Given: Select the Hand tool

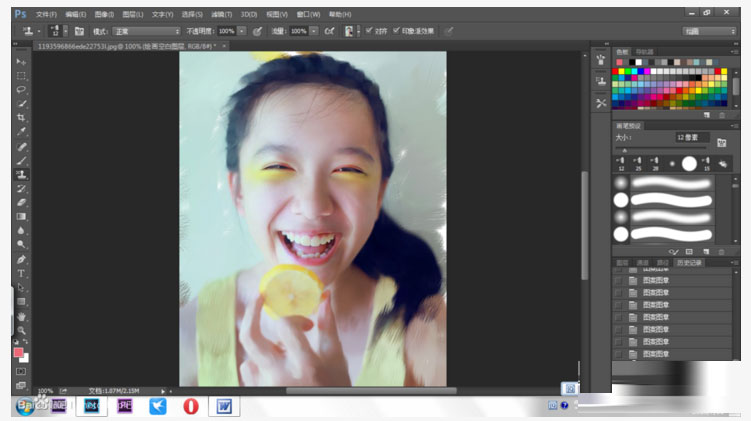Looking at the screenshot, I should [21, 317].
